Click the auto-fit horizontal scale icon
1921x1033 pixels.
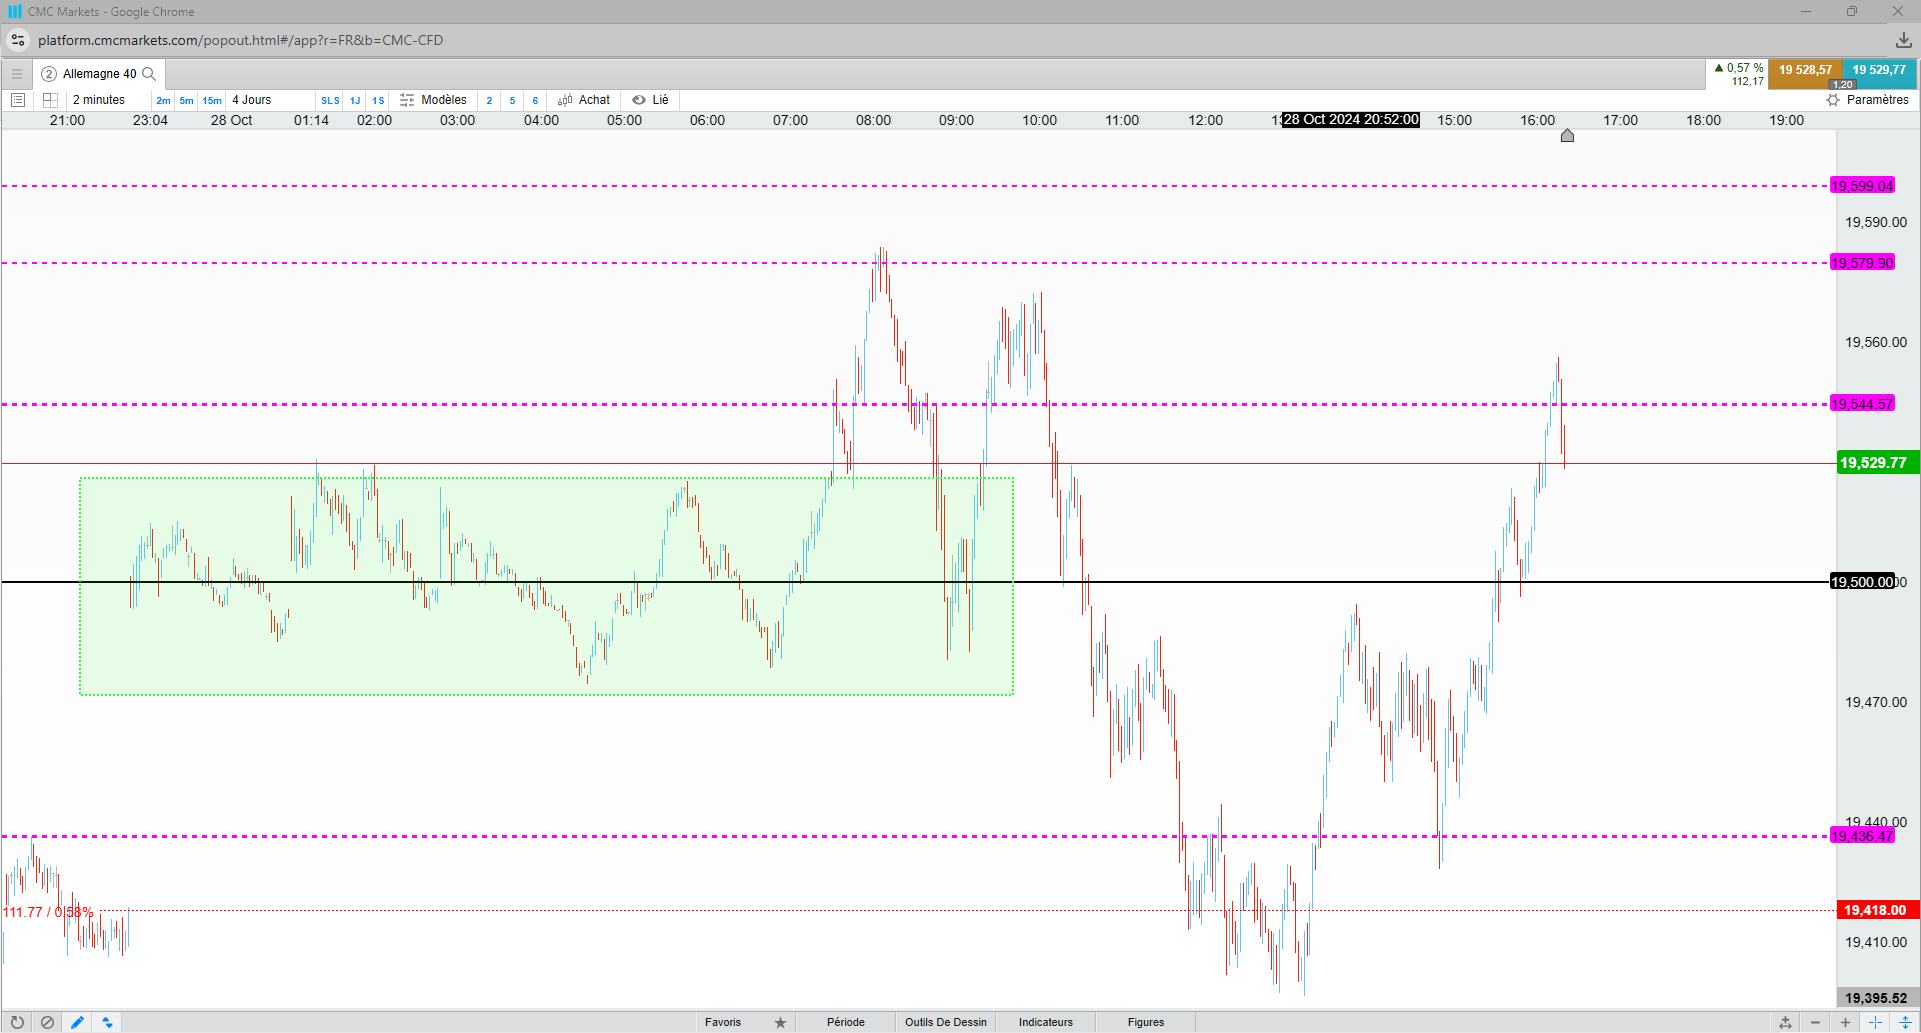pyautogui.click(x=1785, y=1022)
